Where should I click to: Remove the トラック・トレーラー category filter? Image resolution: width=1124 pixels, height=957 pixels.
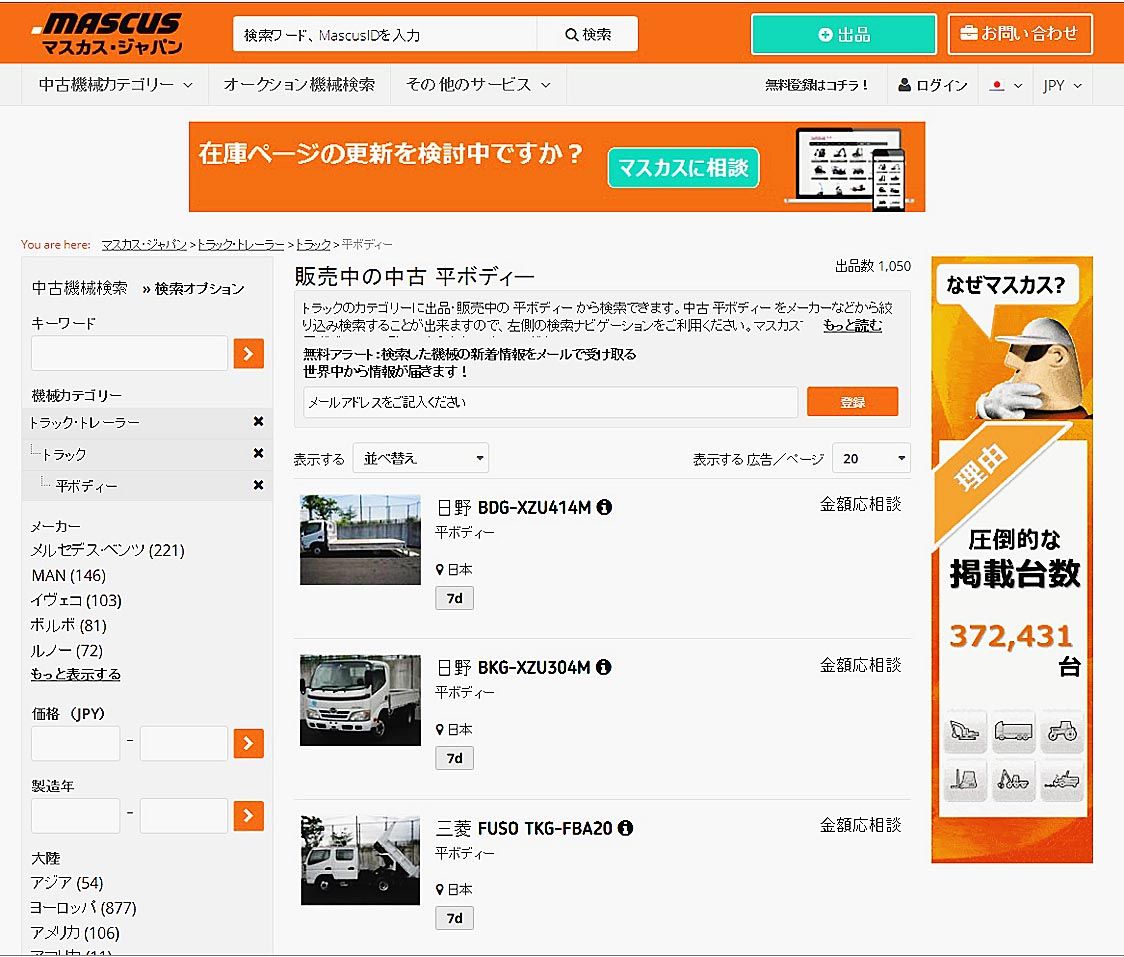pyautogui.click(x=258, y=422)
